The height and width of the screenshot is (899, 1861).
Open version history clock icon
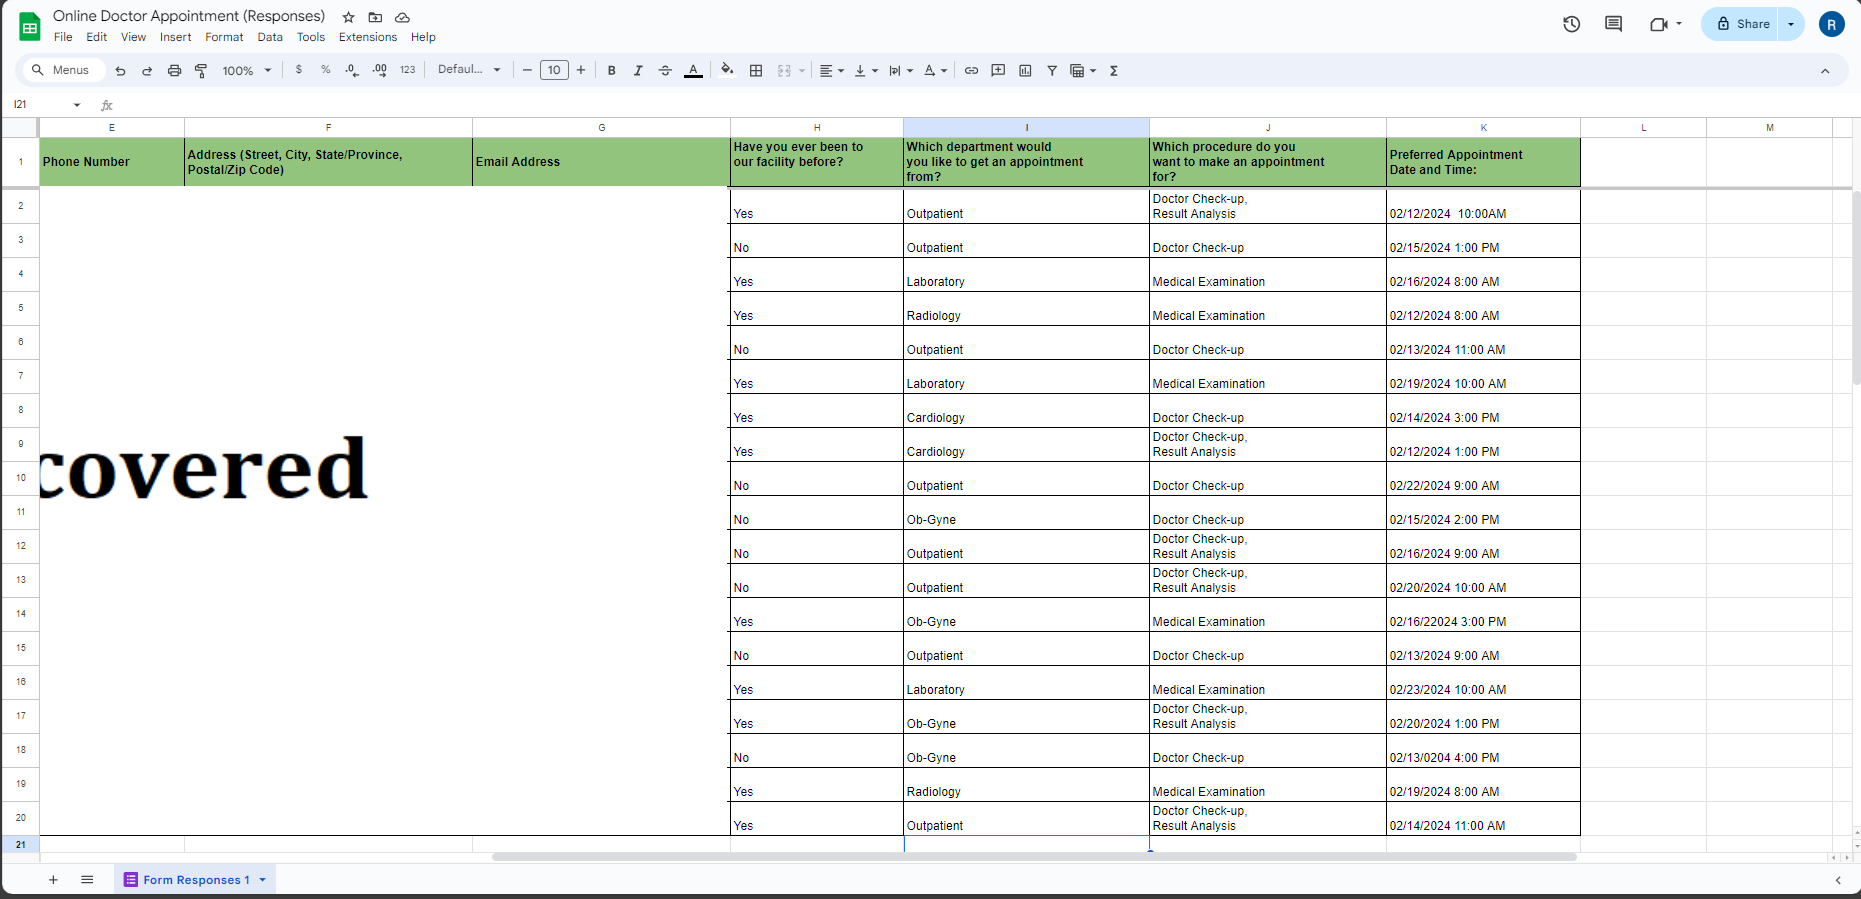[1571, 24]
